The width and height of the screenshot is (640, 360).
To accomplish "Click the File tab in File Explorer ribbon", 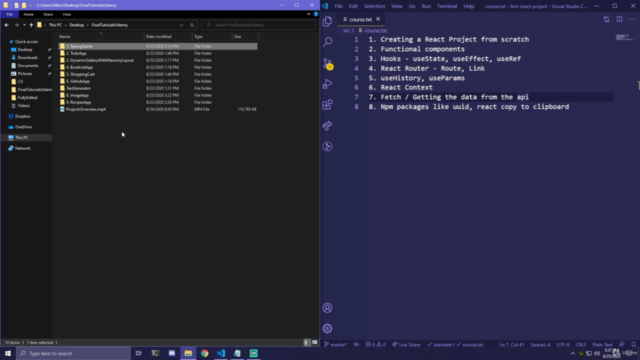I will [9, 14].
